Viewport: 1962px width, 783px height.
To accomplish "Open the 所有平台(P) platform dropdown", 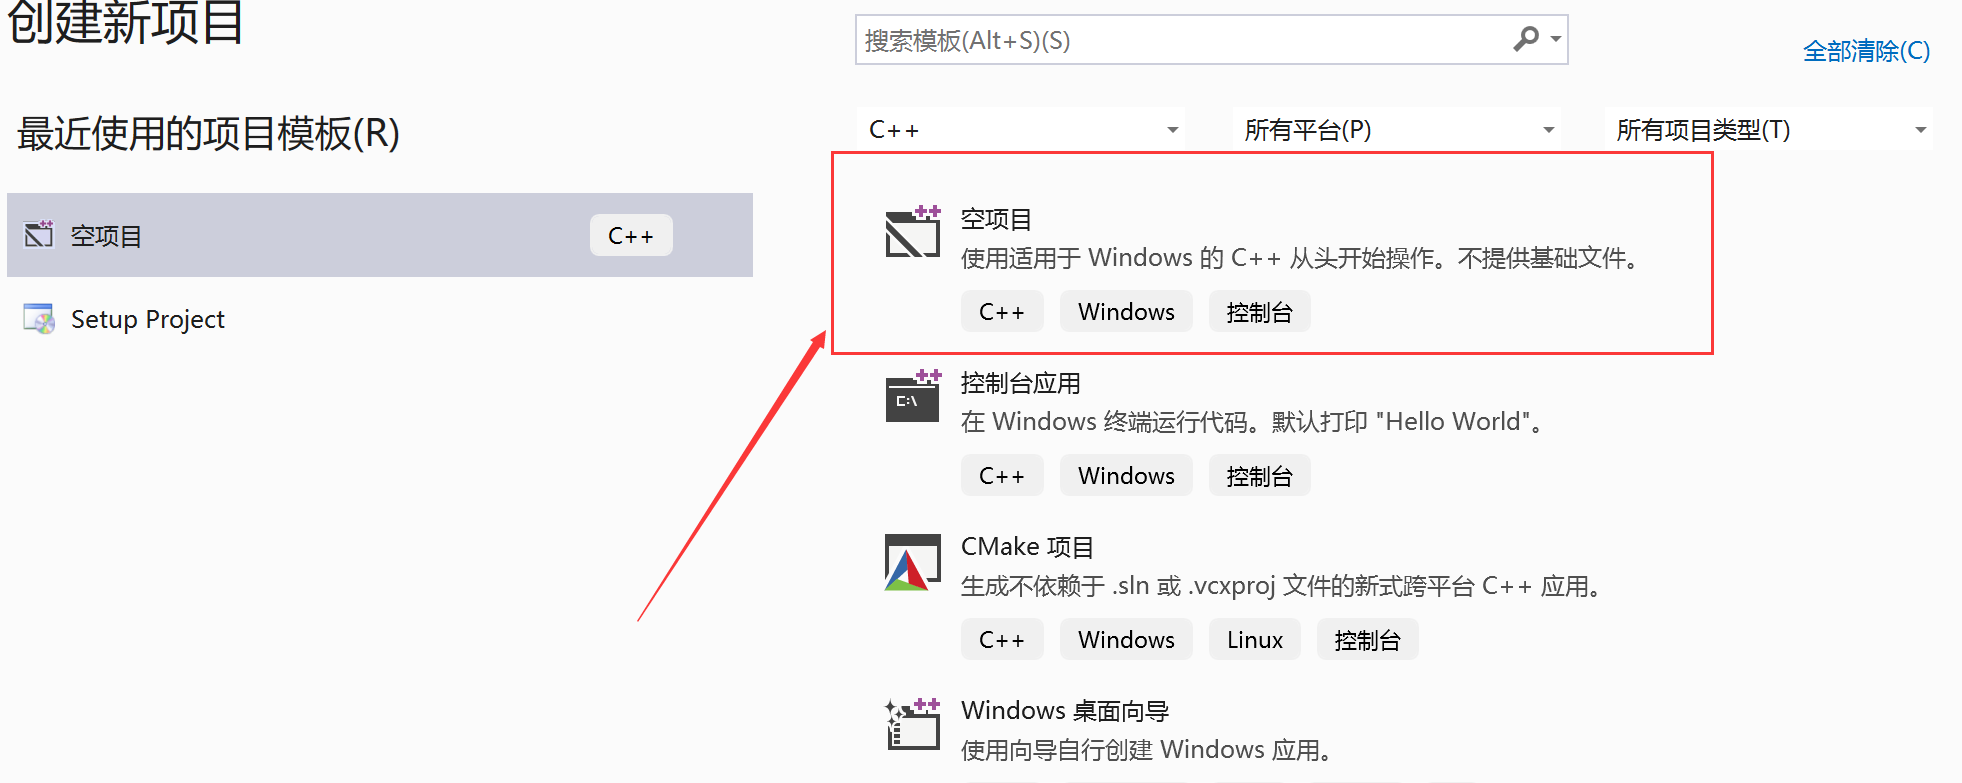I will (x=1397, y=129).
